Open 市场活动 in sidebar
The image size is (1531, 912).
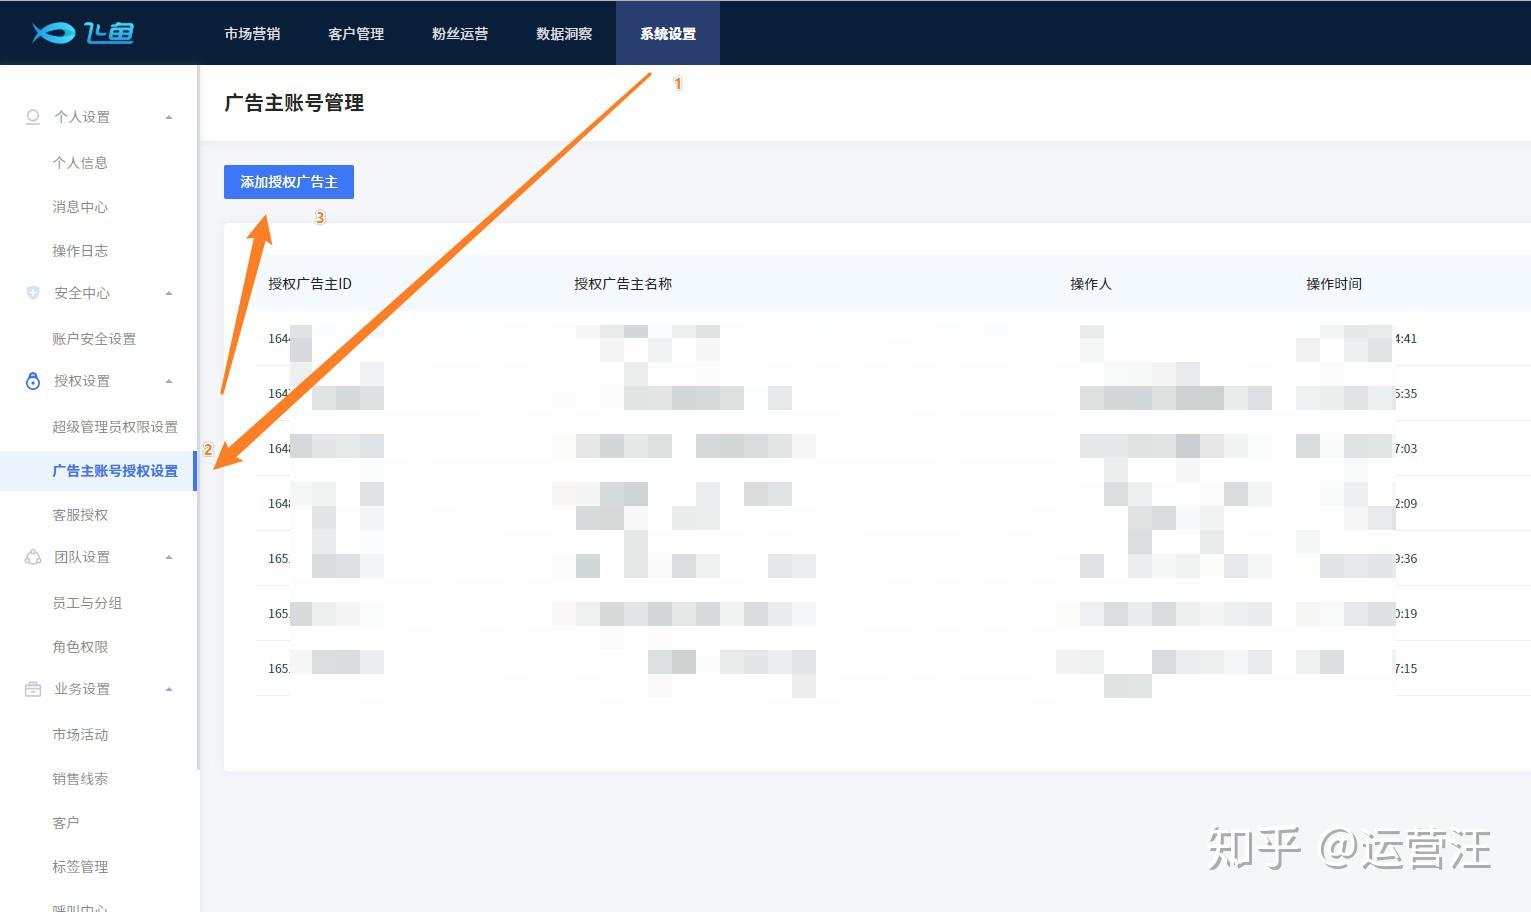[80, 735]
